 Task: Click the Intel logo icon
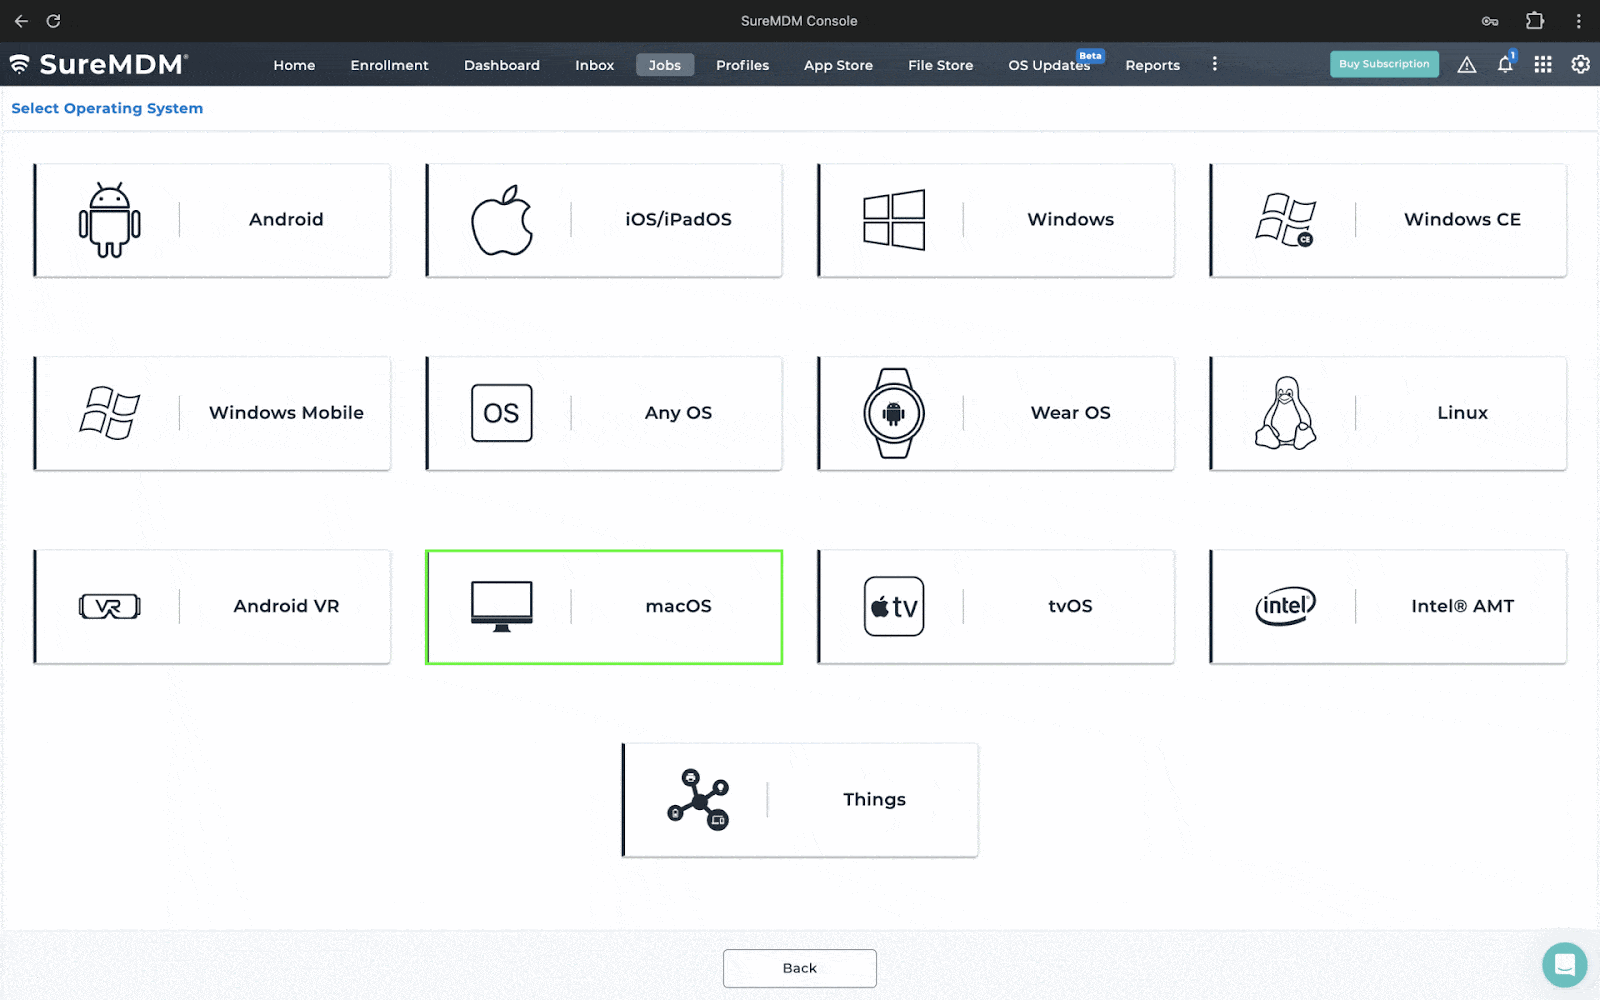pos(1286,606)
